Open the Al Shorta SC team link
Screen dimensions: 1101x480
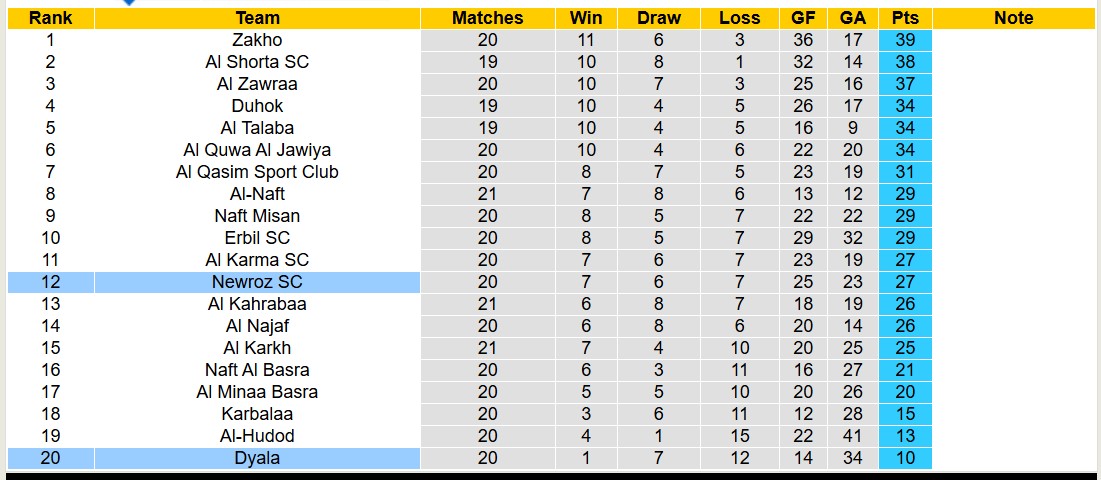coord(257,62)
